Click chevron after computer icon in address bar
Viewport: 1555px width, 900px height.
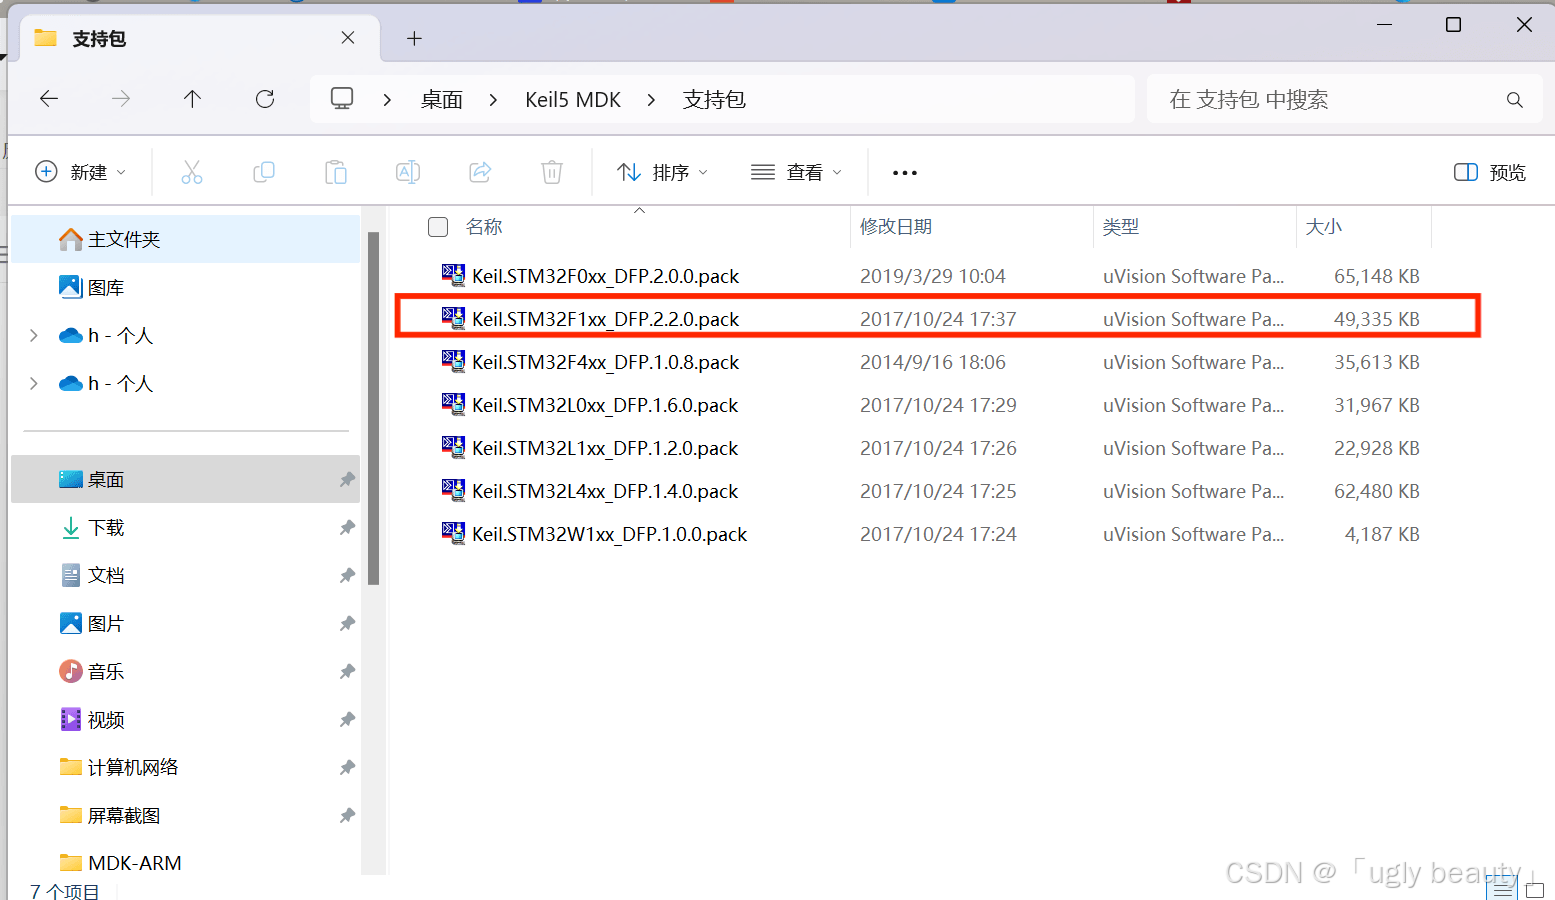pos(387,100)
